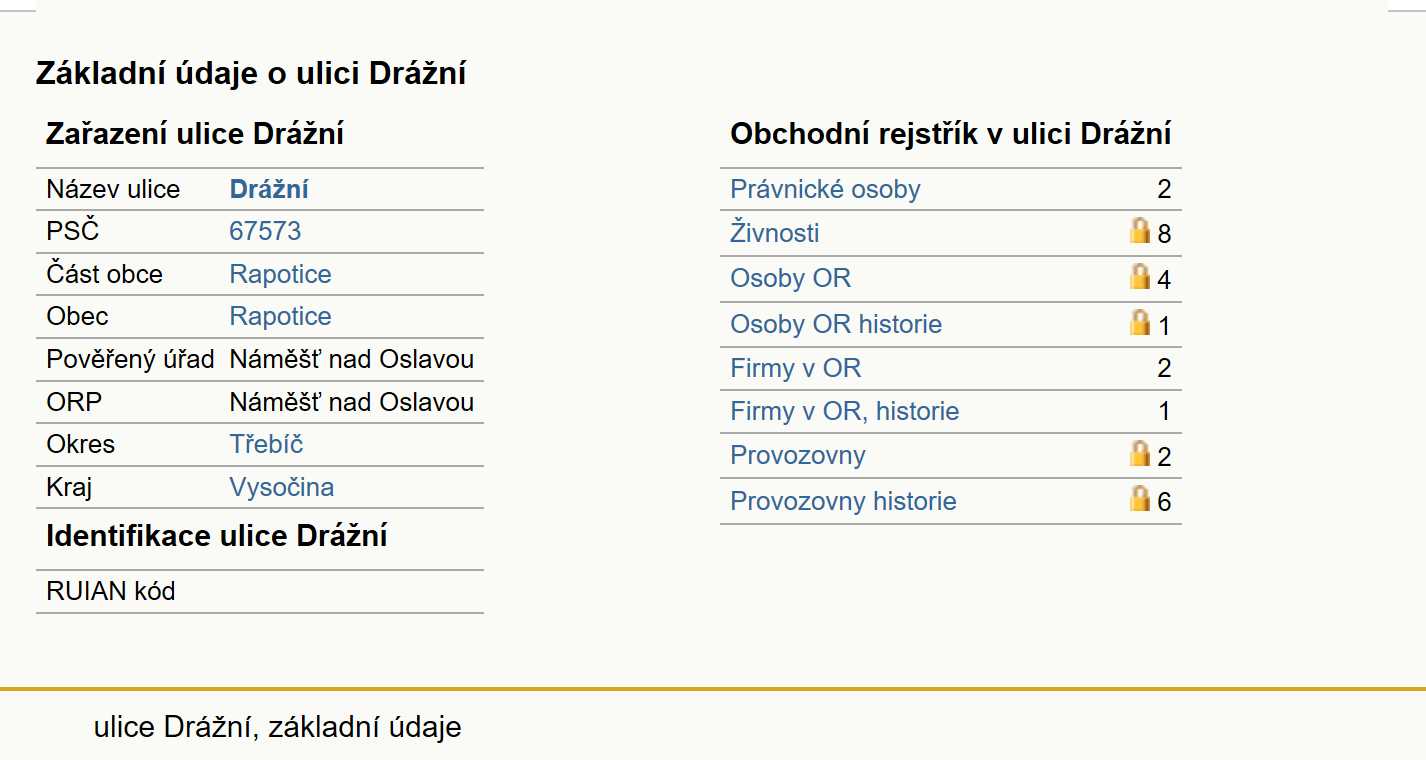Image resolution: width=1426 pixels, height=760 pixels.
Task: Open Rapotice link in Obec row
Action: (x=281, y=316)
